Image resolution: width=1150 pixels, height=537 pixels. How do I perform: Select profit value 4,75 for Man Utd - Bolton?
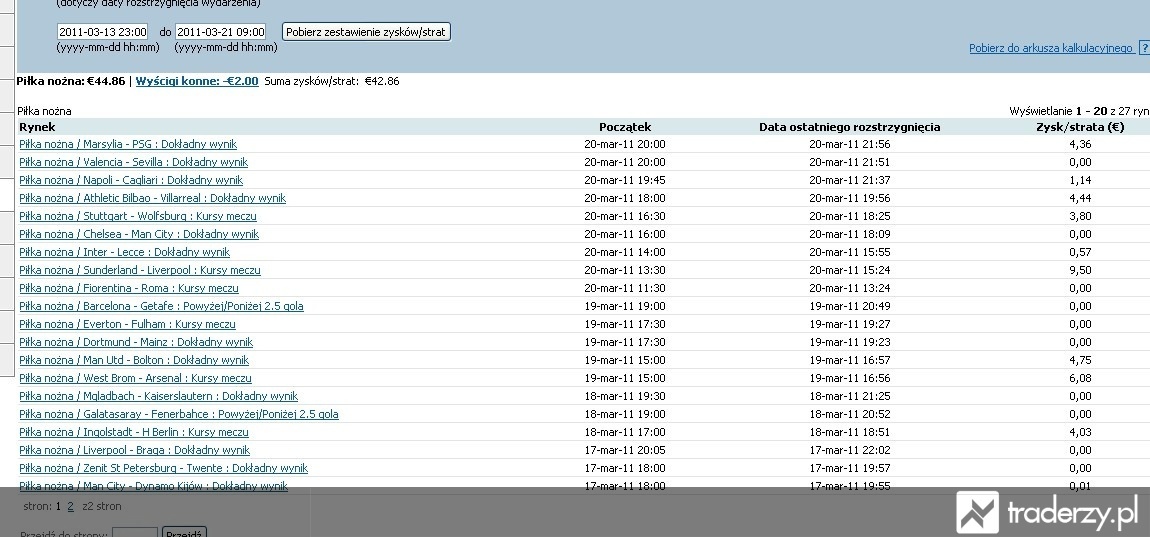pyautogui.click(x=1080, y=360)
